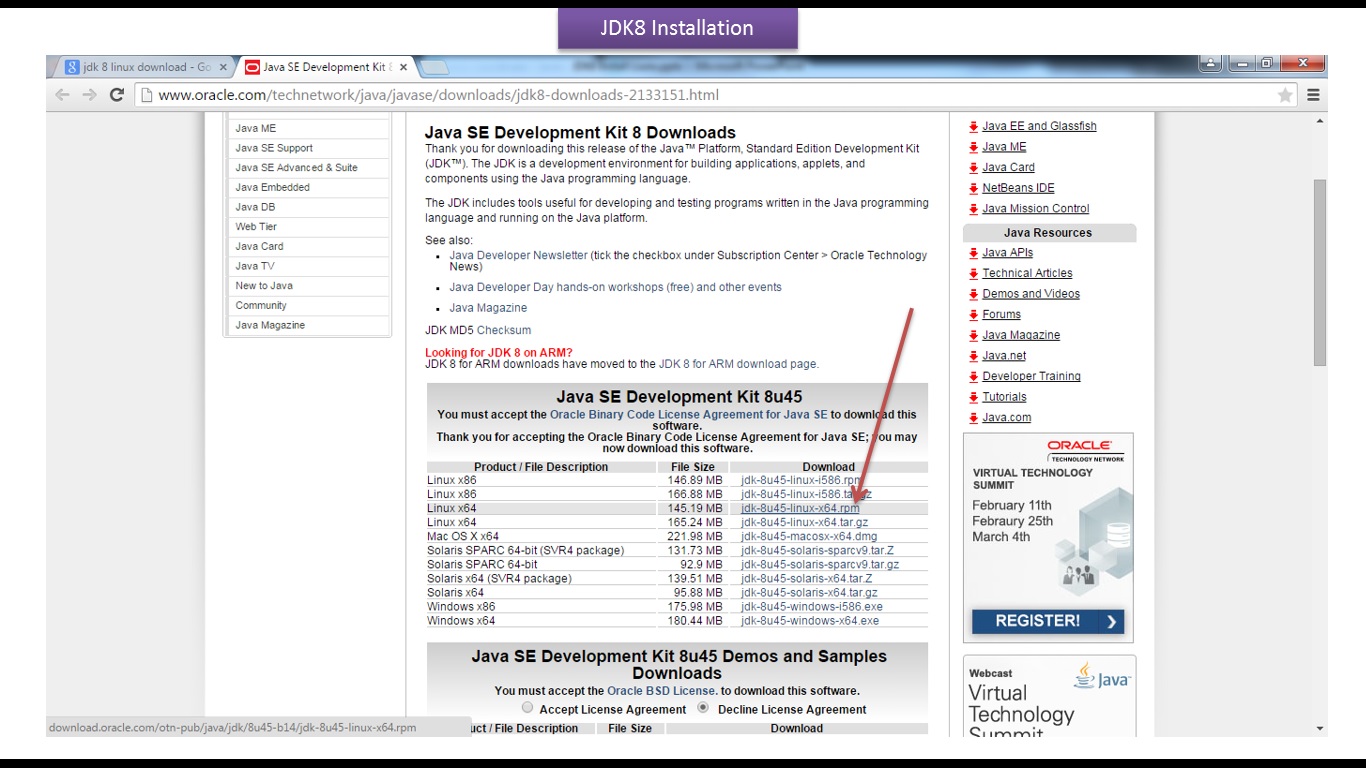Click the REGISTER! button

coord(1048,621)
